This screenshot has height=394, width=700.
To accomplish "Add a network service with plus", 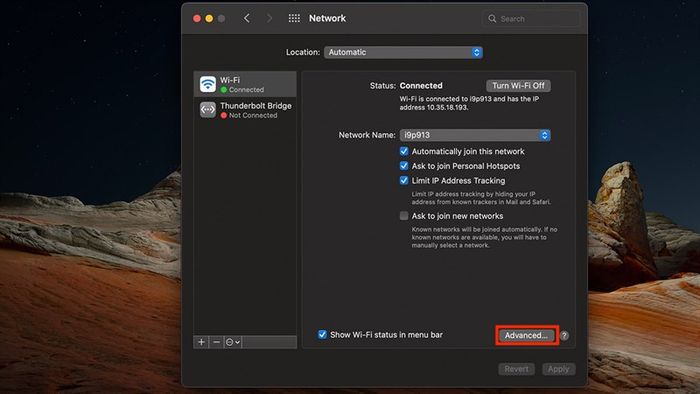I will coord(201,342).
